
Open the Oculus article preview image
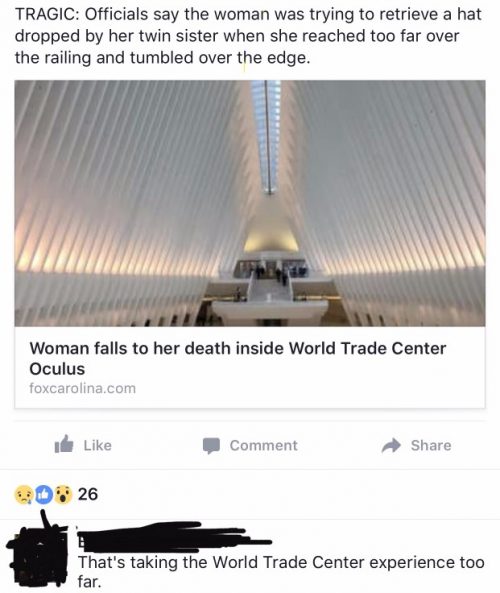pos(250,203)
